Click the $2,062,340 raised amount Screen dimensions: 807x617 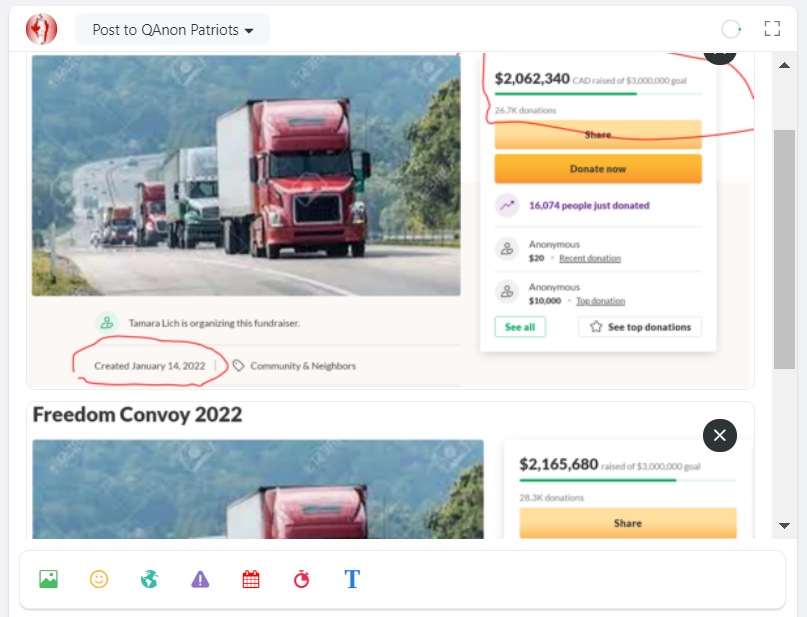pyautogui.click(x=532, y=79)
